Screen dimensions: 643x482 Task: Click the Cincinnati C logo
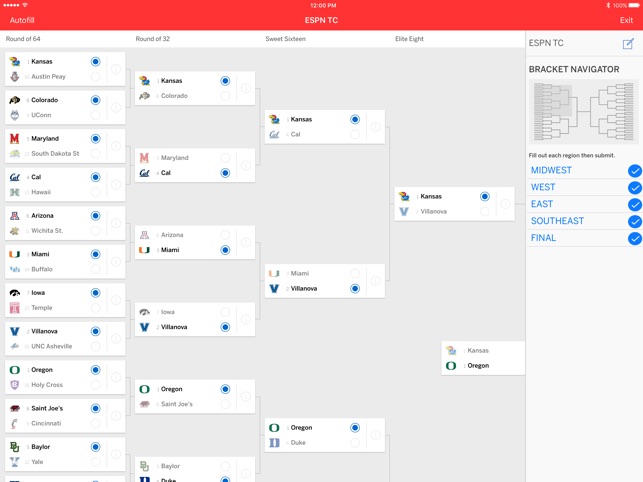(15, 423)
